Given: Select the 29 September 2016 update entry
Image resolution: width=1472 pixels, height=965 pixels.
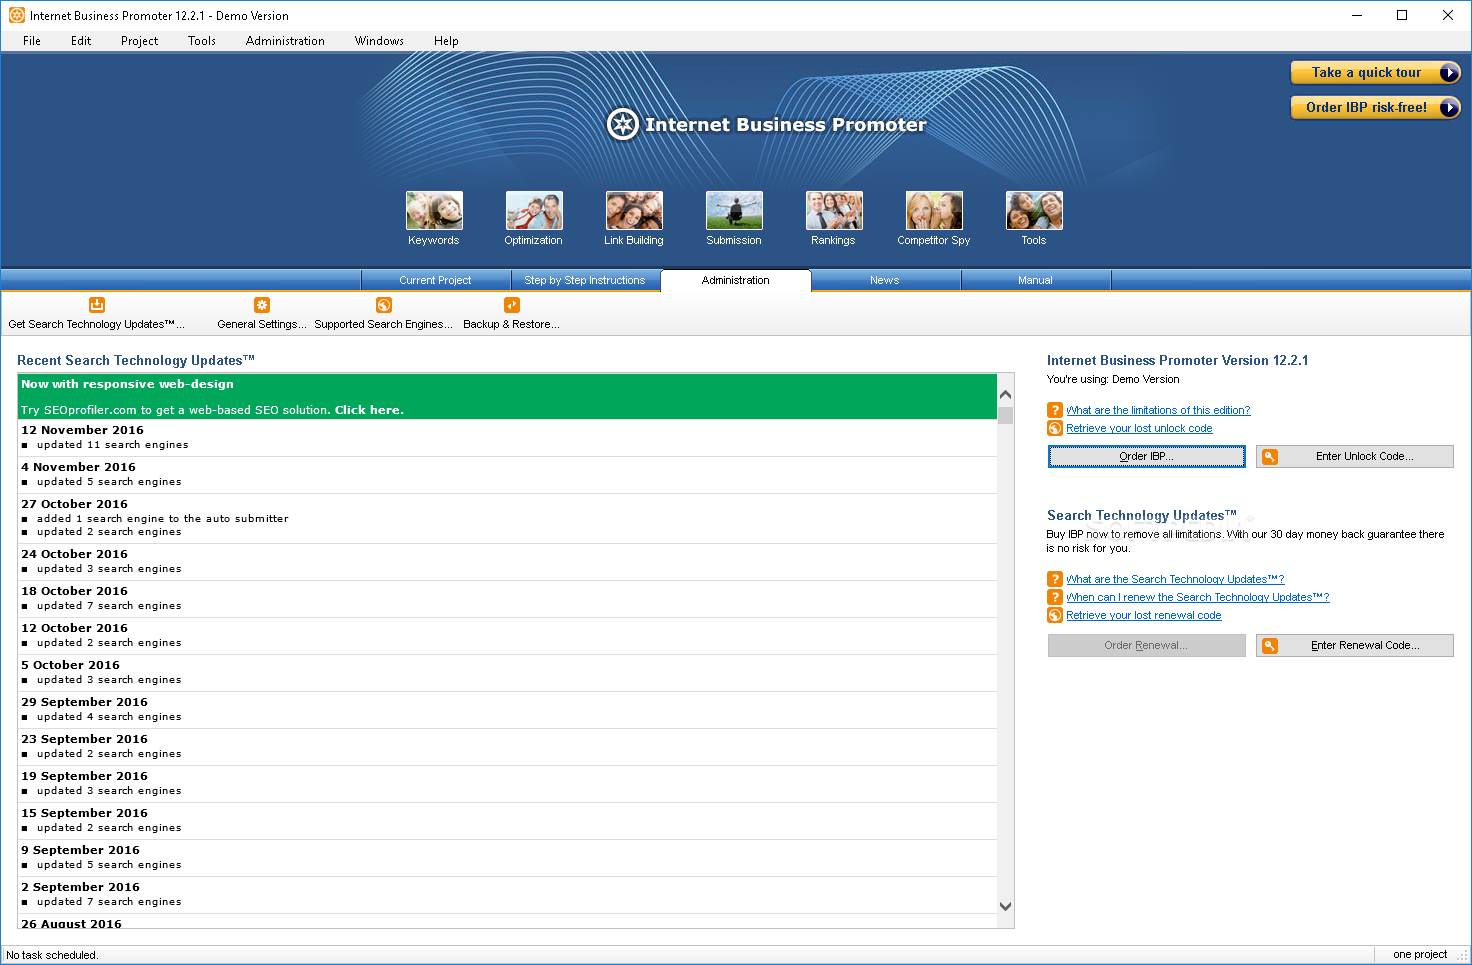Looking at the screenshot, I should (x=507, y=709).
